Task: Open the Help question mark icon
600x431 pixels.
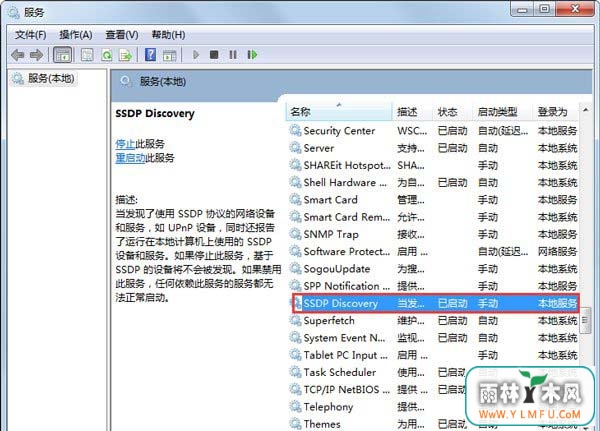Action: pyautogui.click(x=150, y=55)
